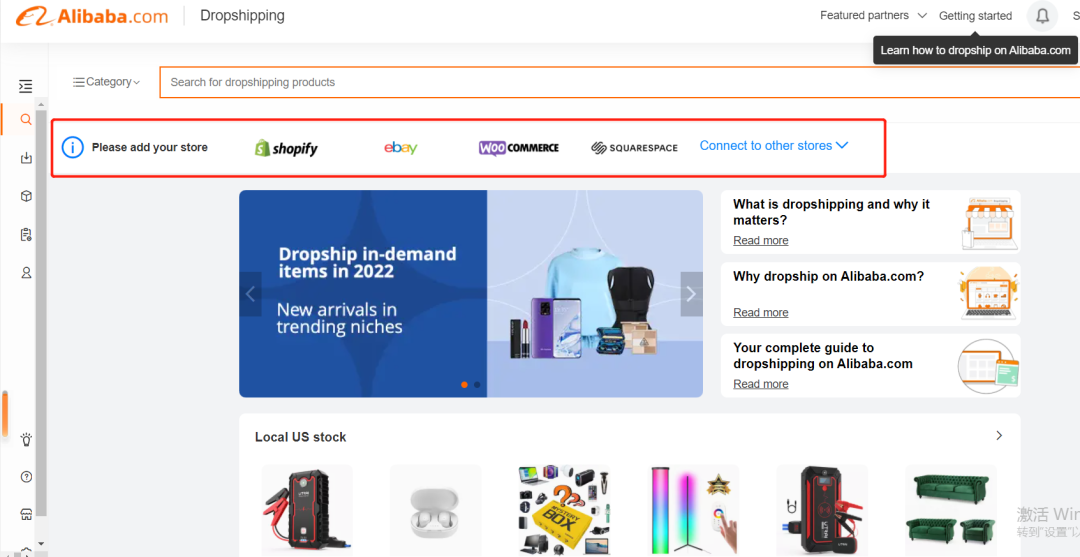Open the import list download icon

coord(26,158)
